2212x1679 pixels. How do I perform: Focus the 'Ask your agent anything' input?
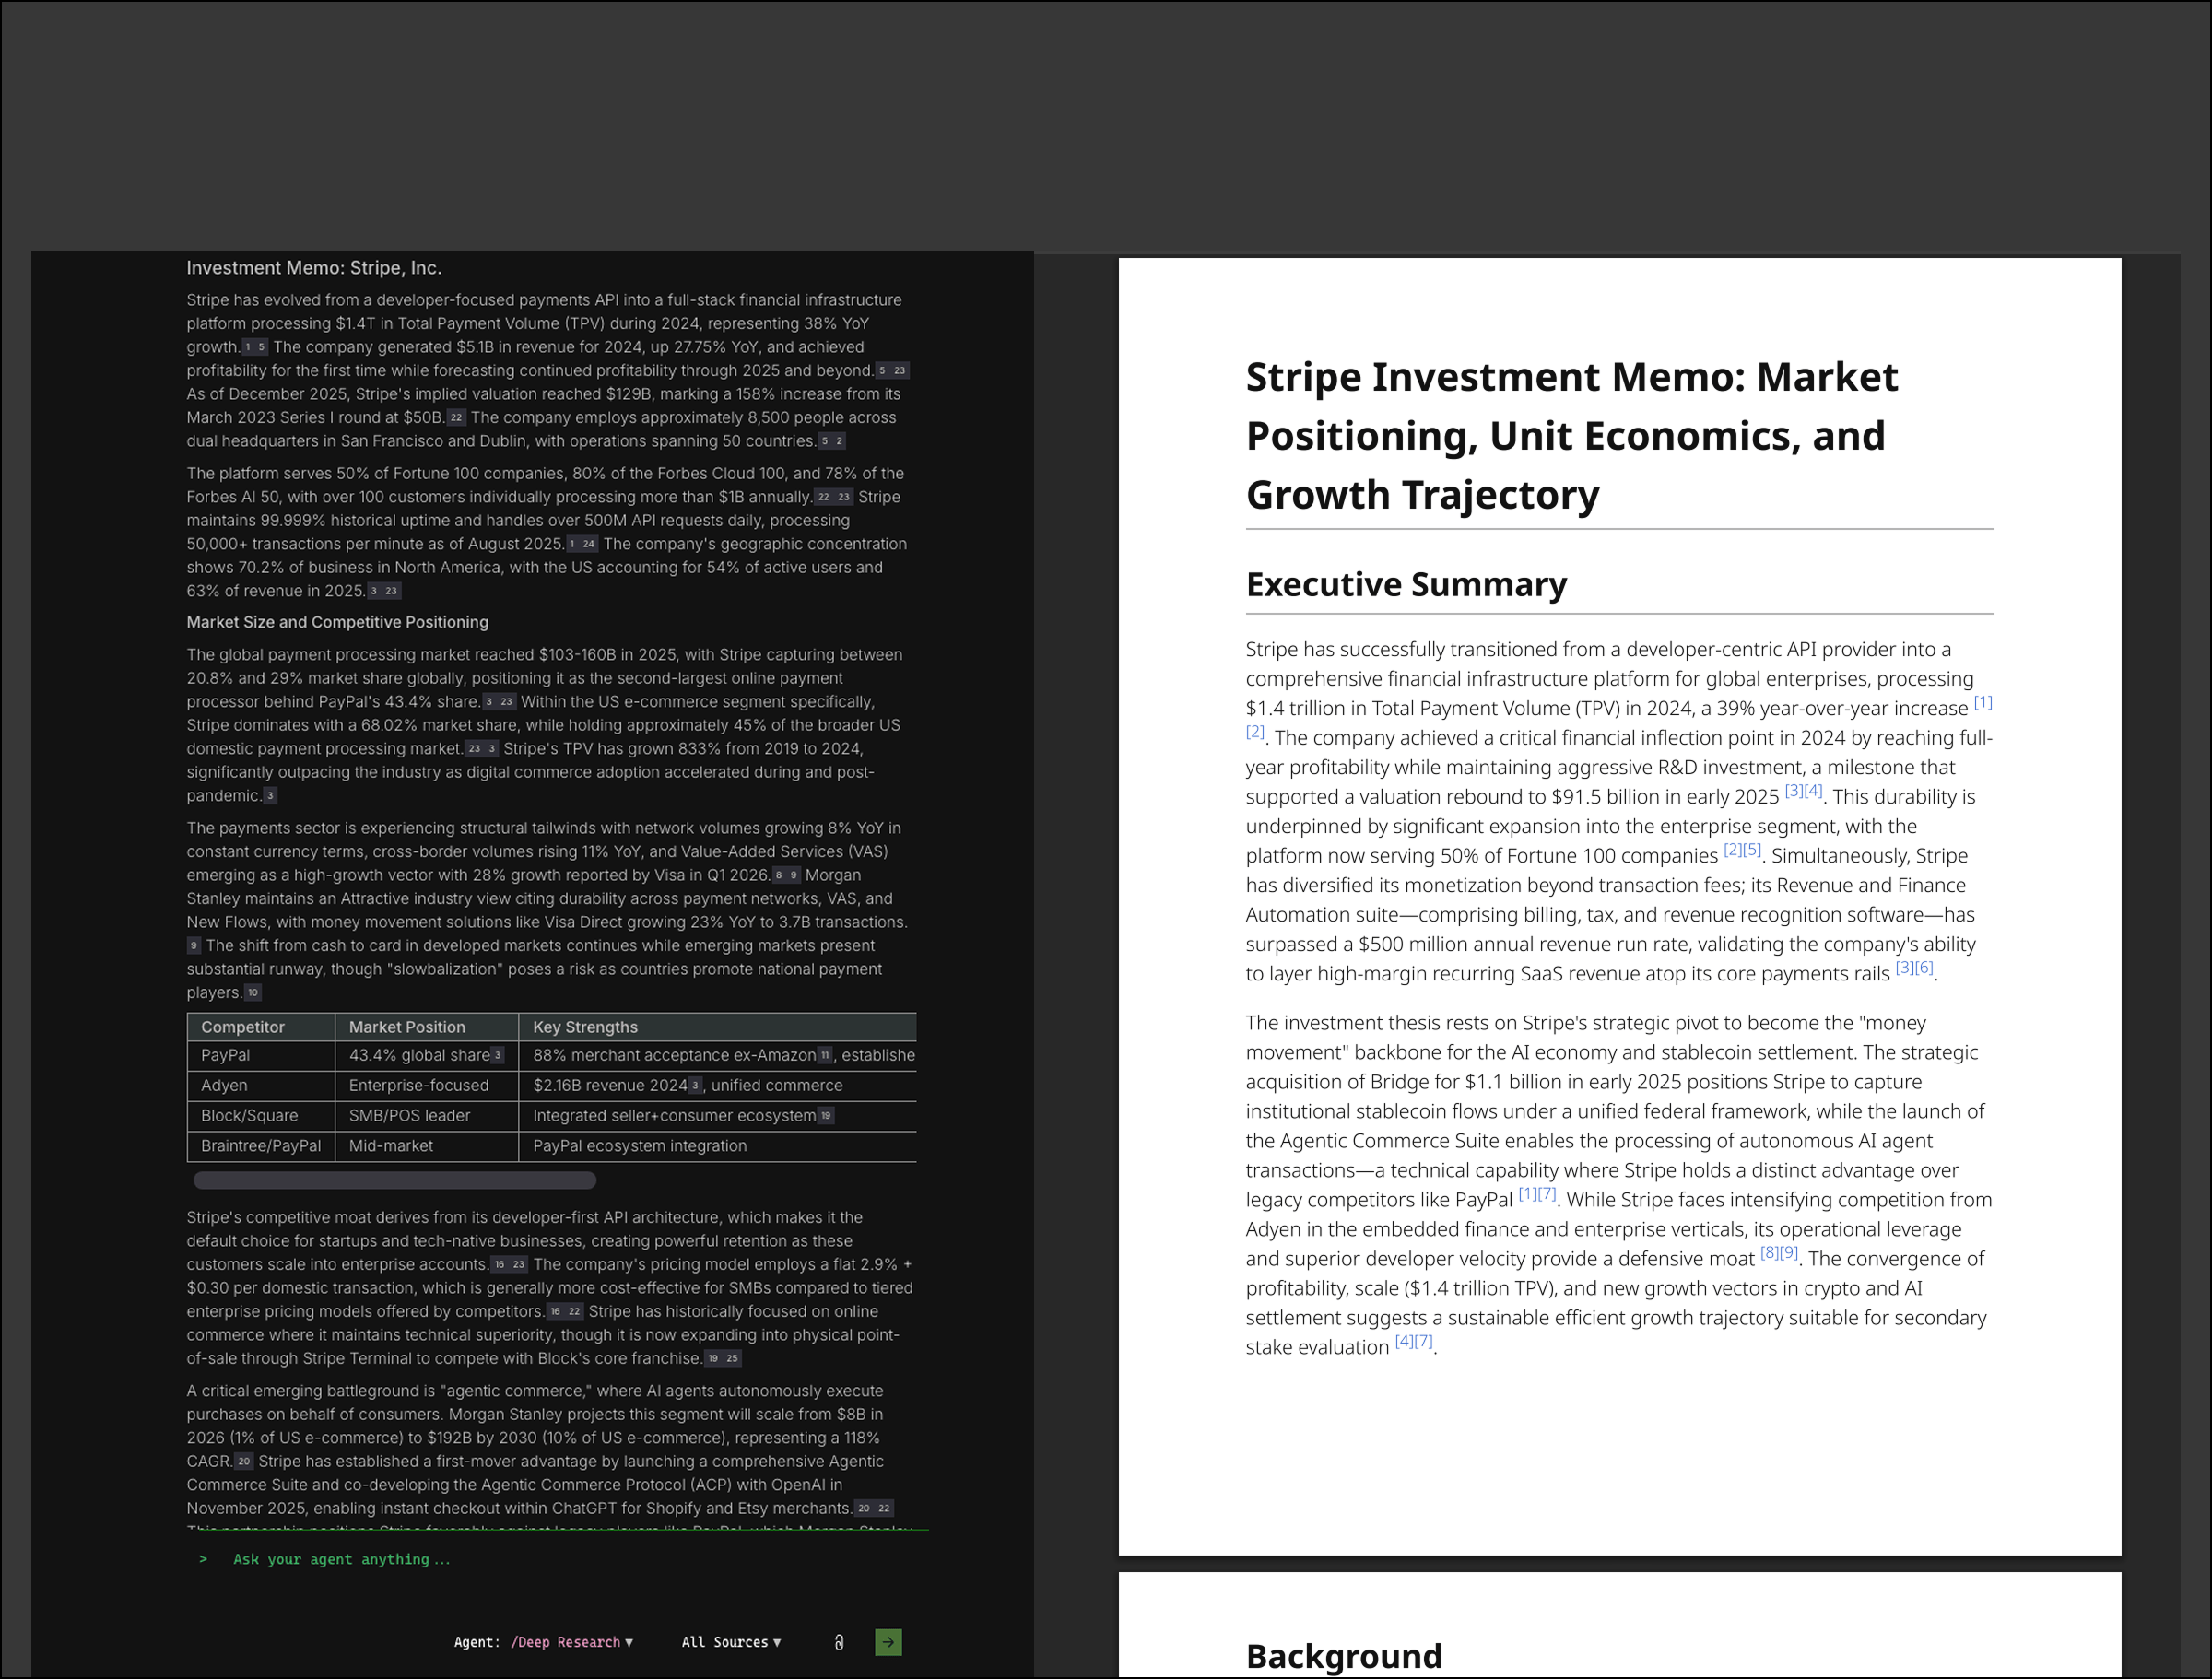pos(340,1559)
